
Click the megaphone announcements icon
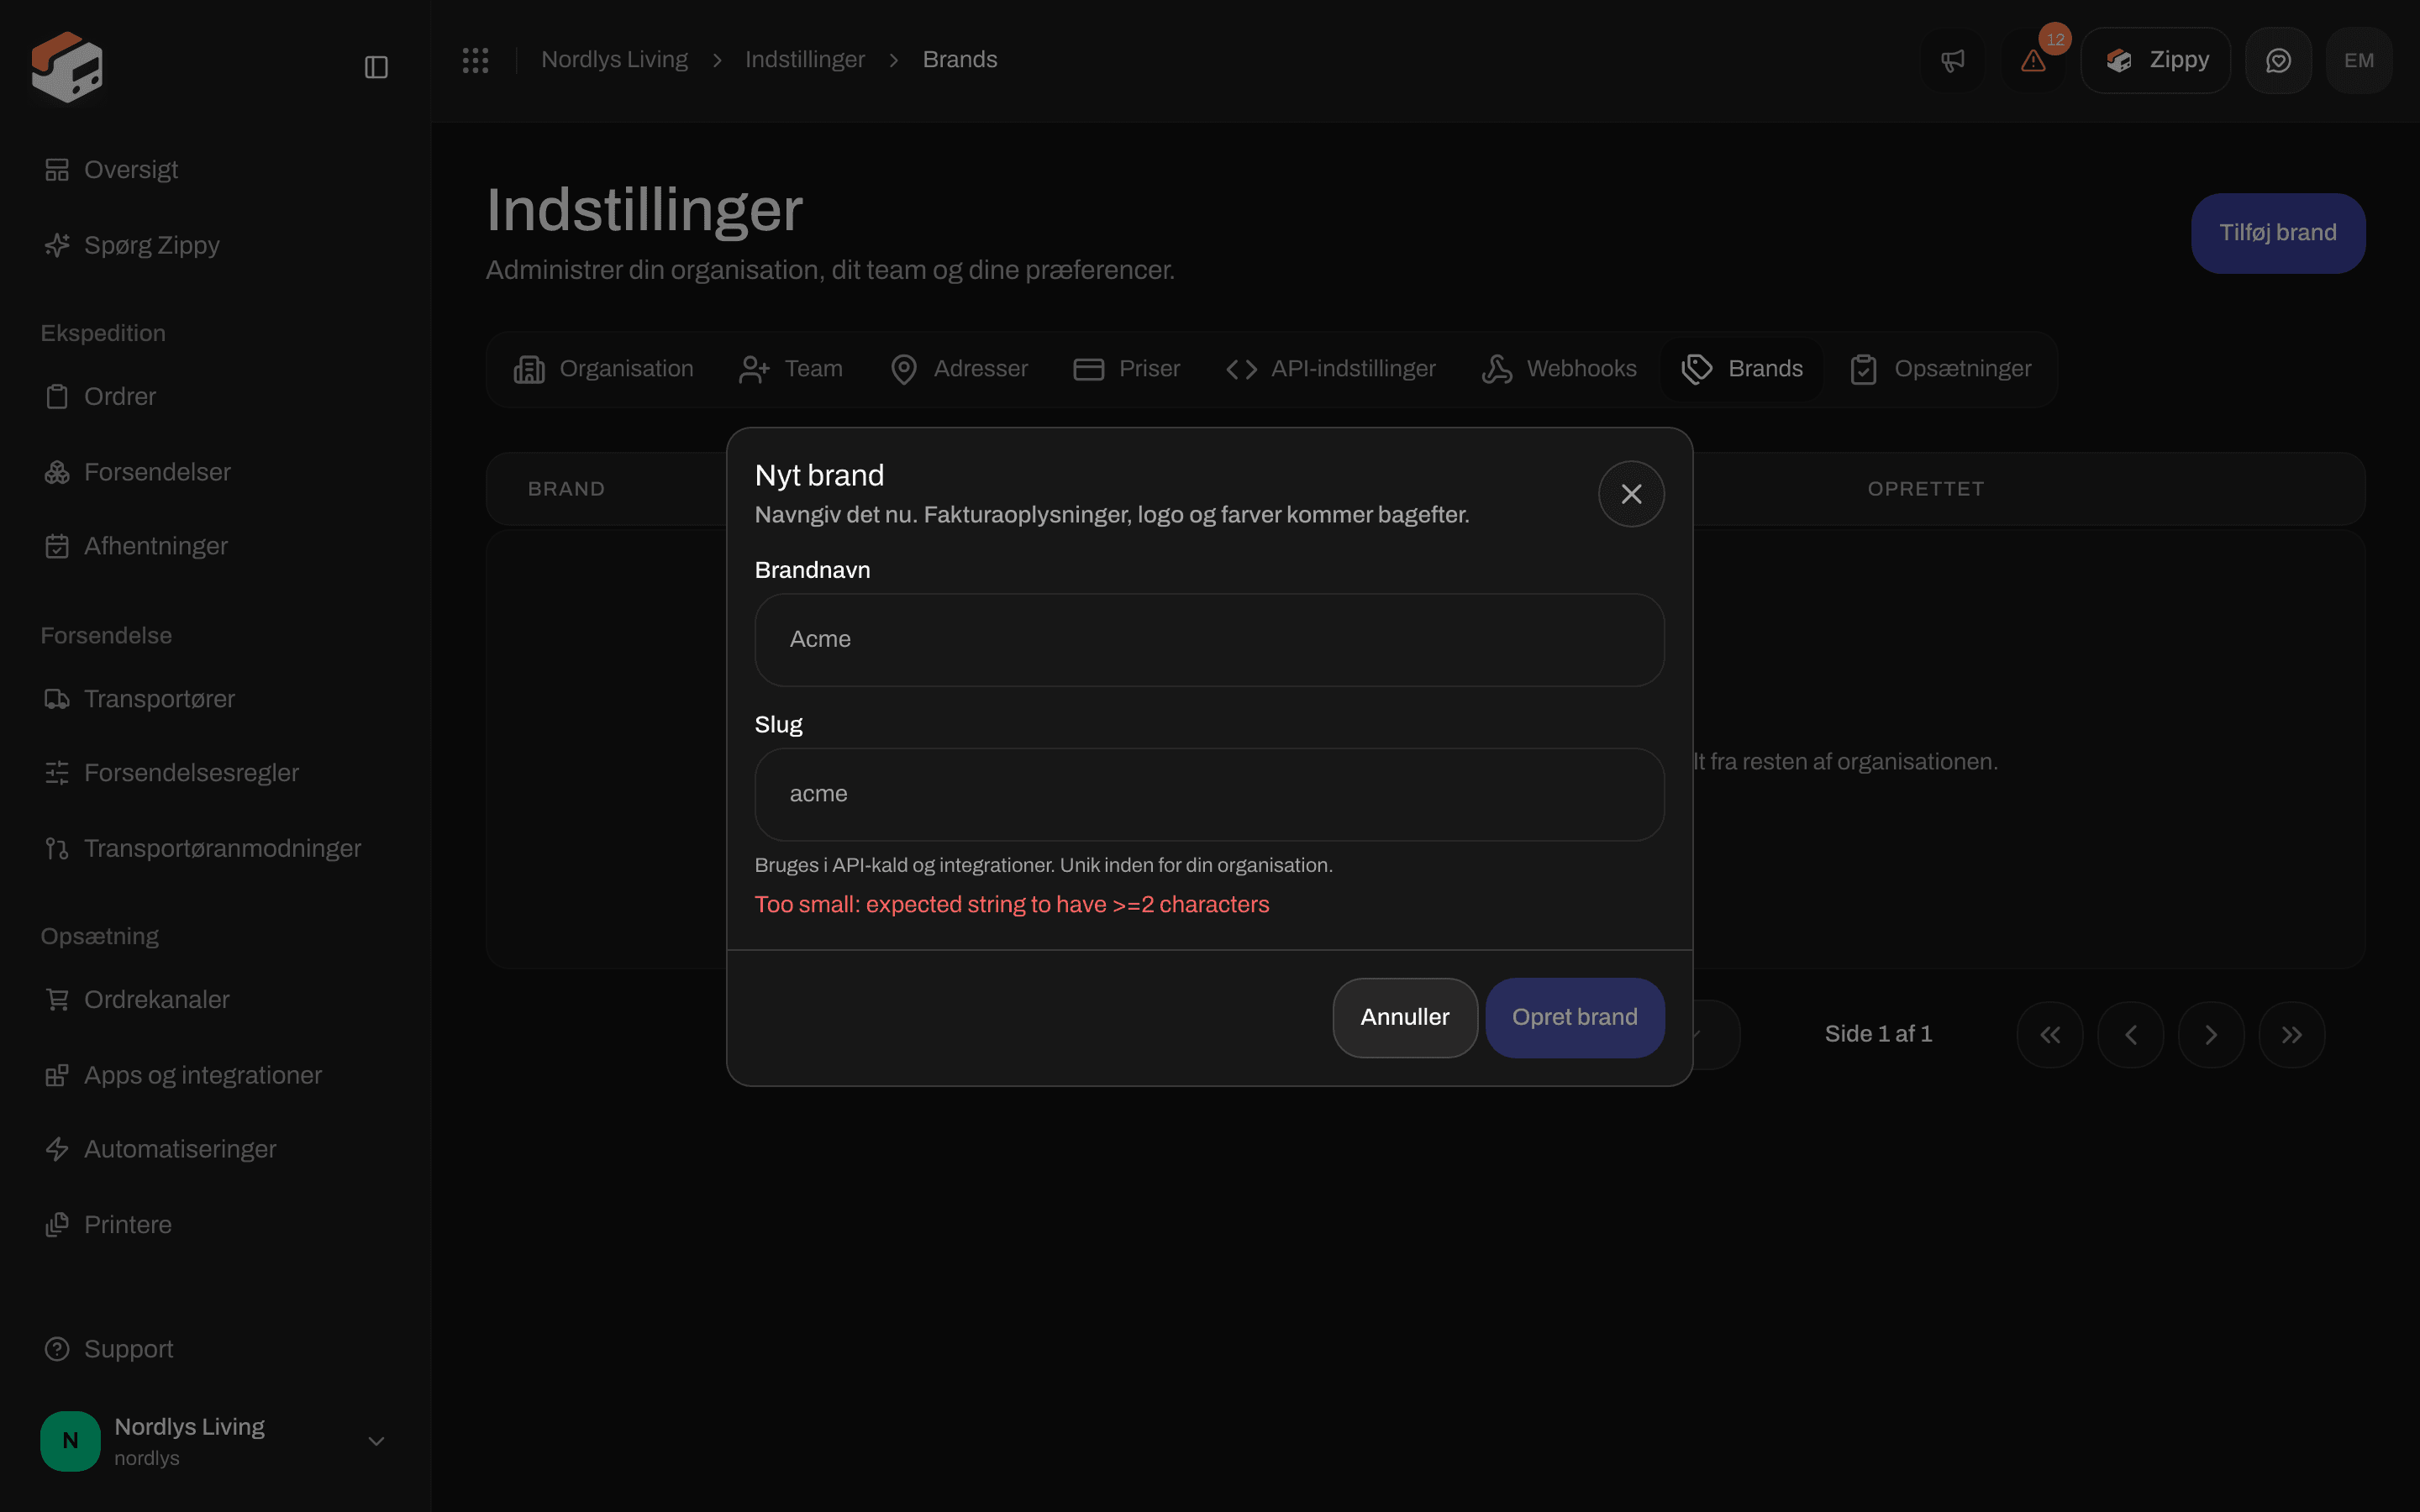pyautogui.click(x=1953, y=60)
